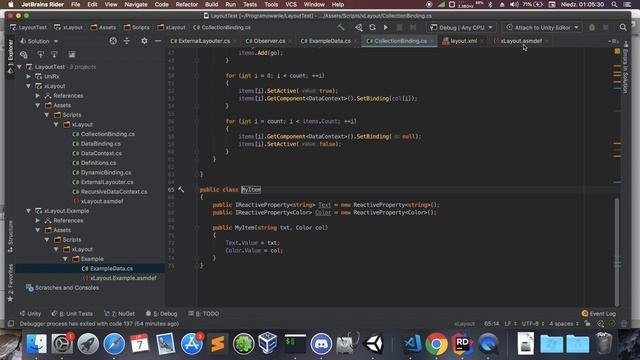The height and width of the screenshot is (360, 640).
Task: Click the Build hammer icon in toolbar
Action: (341, 27)
